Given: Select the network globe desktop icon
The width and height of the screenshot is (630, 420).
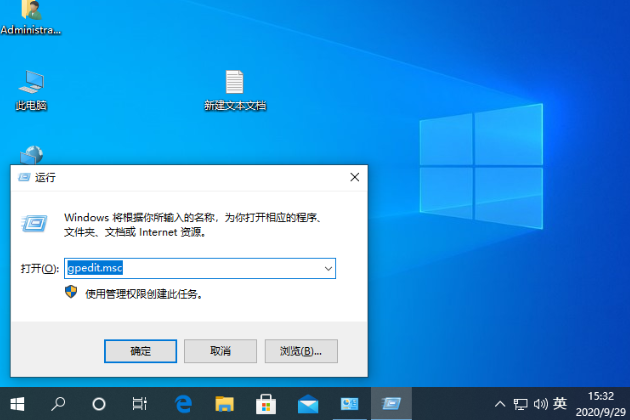Looking at the screenshot, I should 31,155.
